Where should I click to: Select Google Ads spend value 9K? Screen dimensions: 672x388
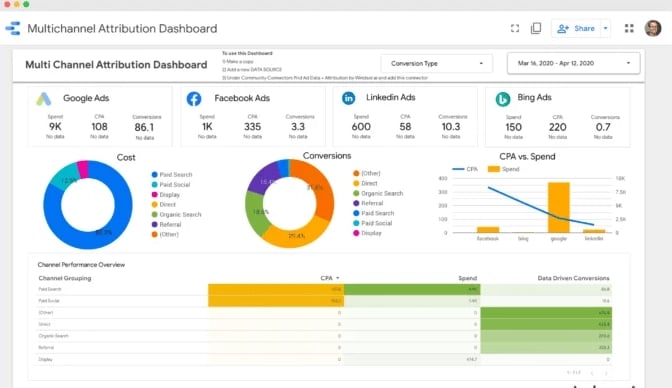click(55, 126)
